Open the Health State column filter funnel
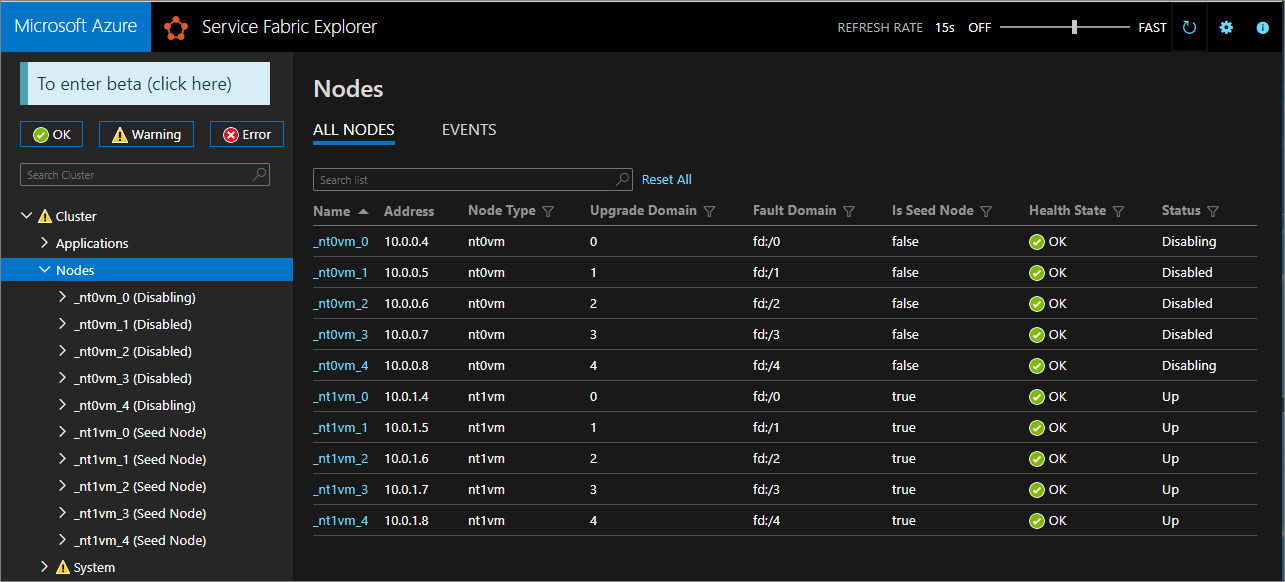Image resolution: width=1285 pixels, height=582 pixels. pyautogui.click(x=1120, y=210)
